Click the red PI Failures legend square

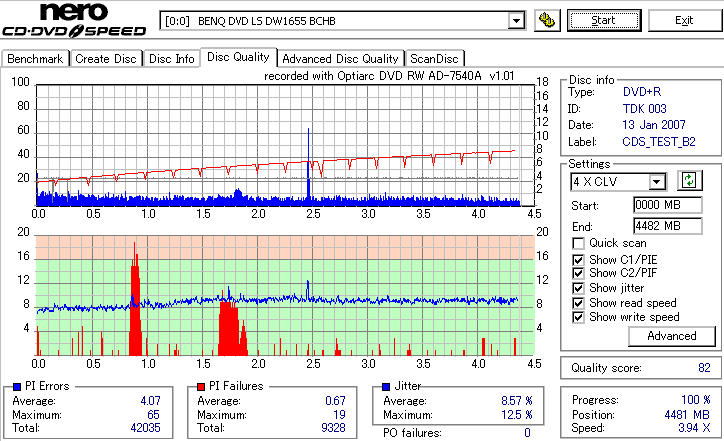[x=201, y=387]
